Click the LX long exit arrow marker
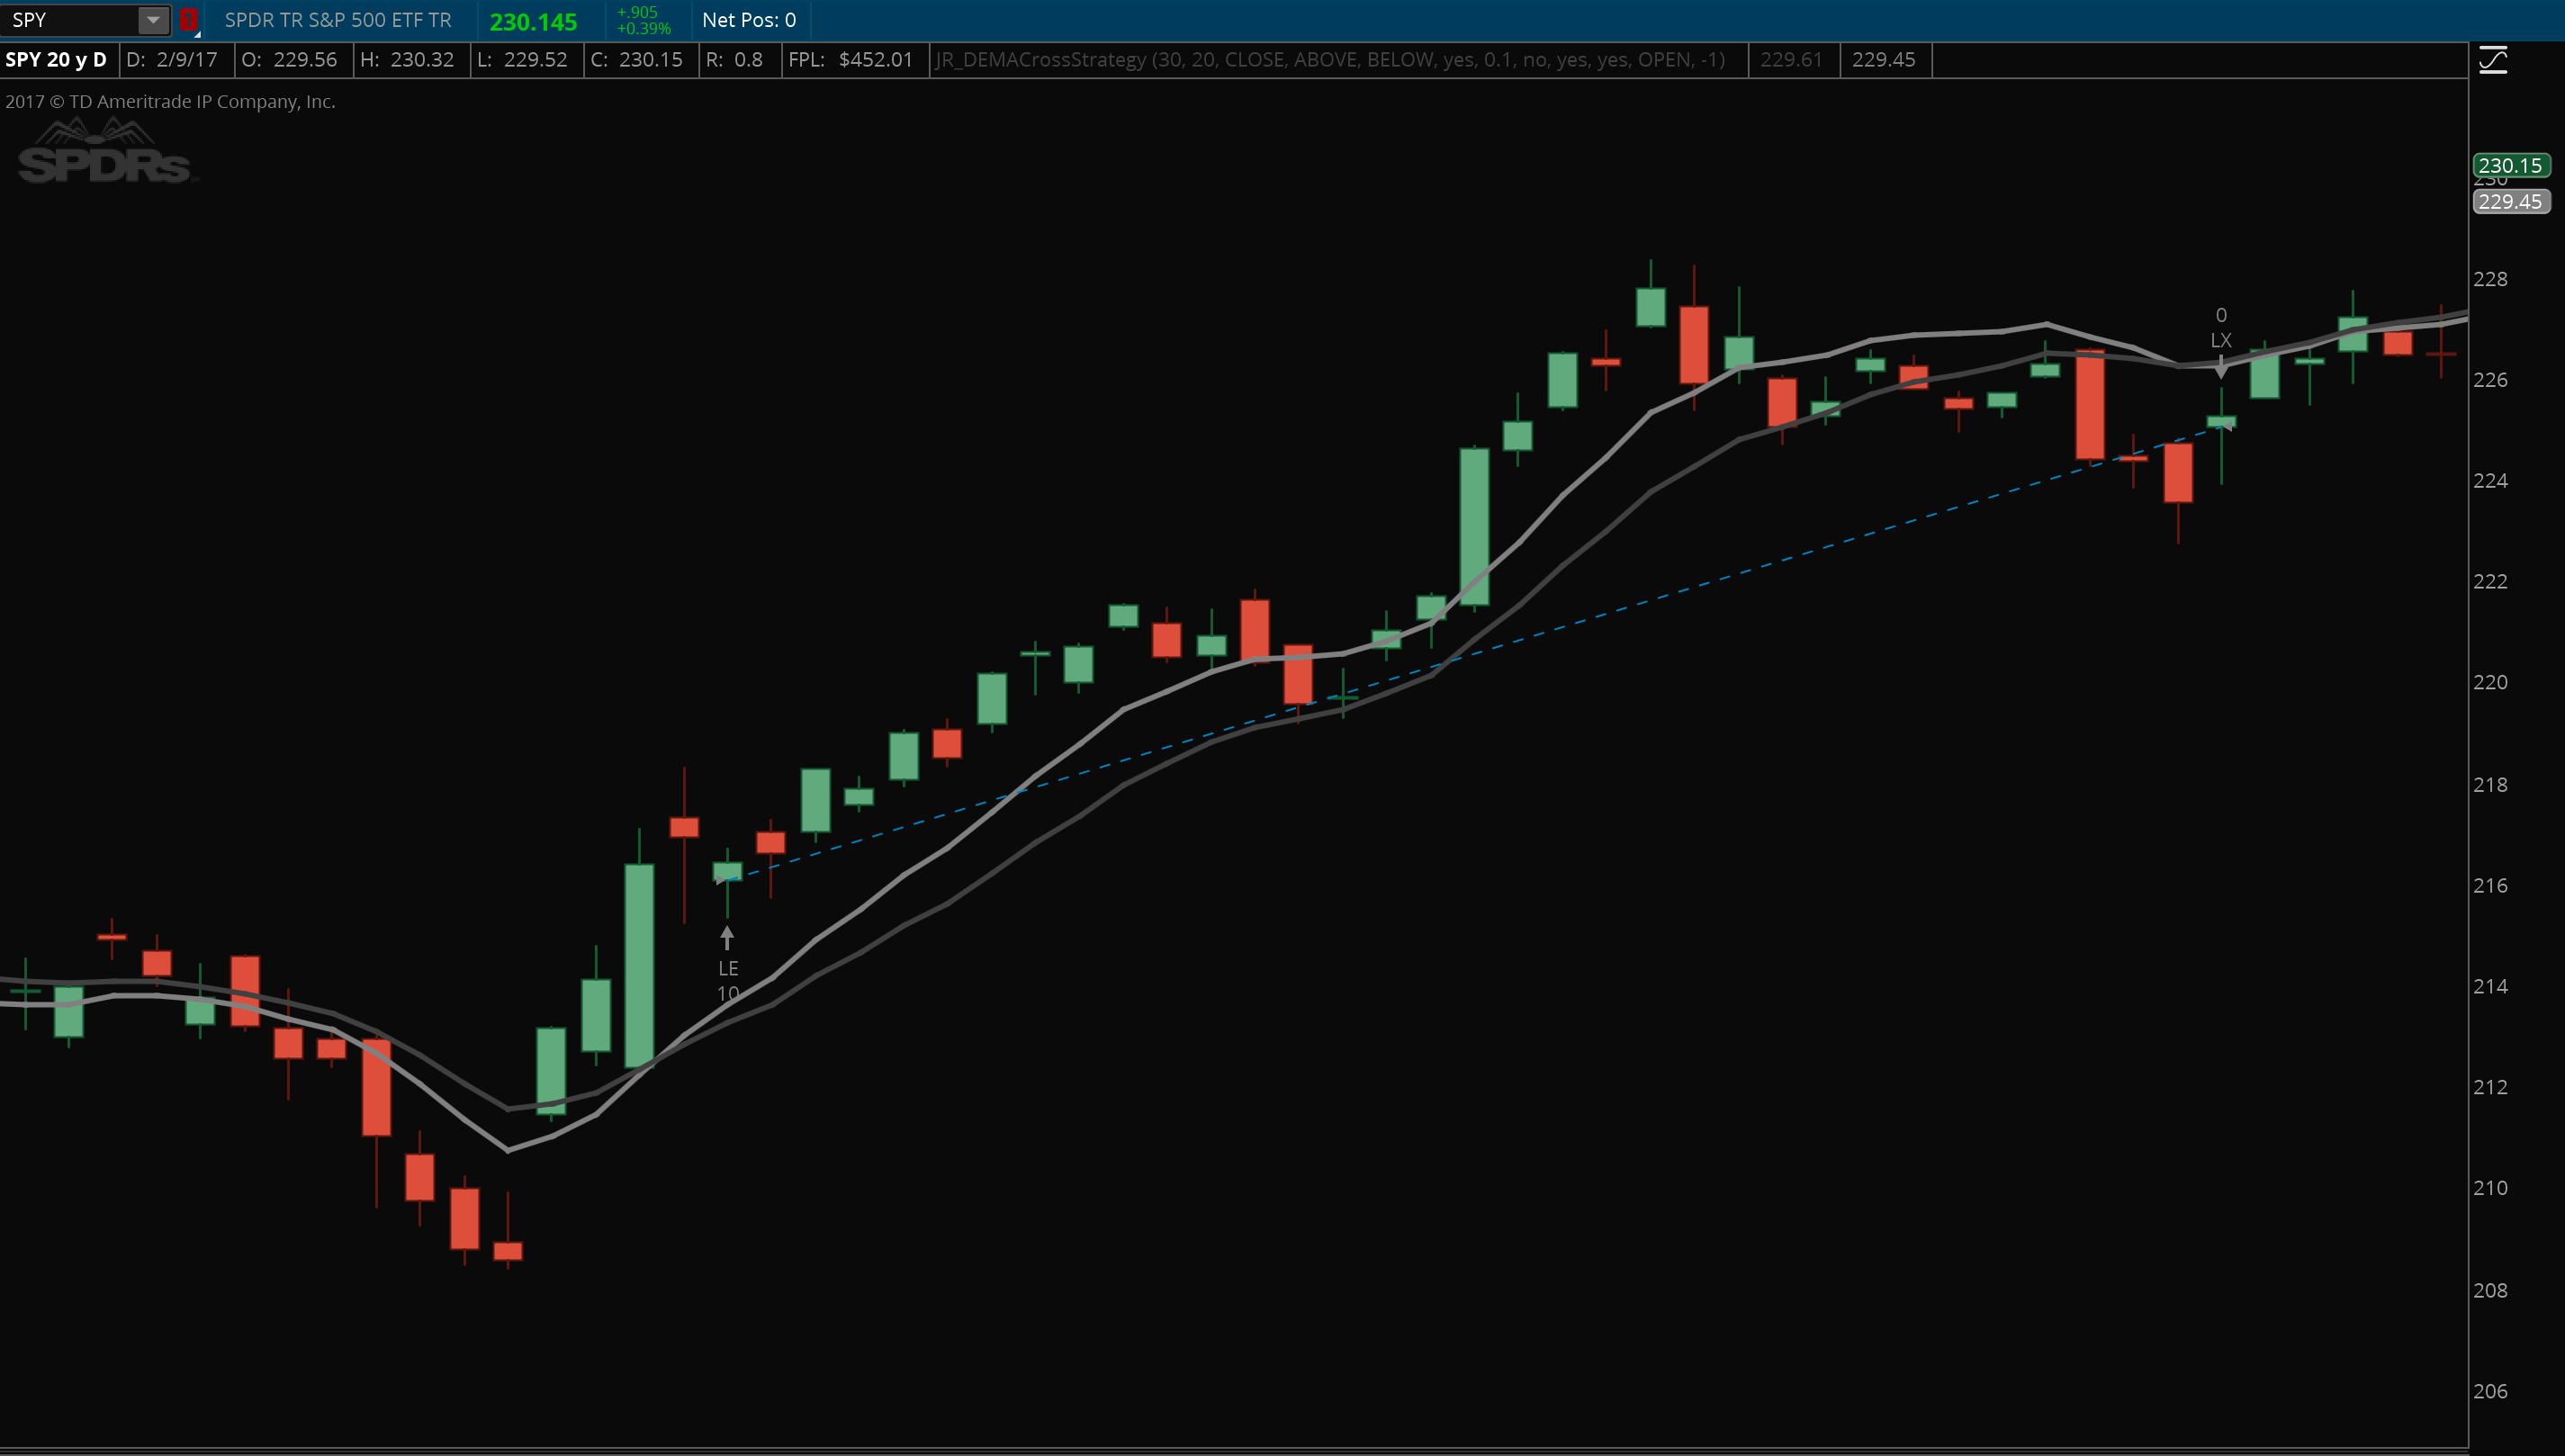 point(2221,367)
